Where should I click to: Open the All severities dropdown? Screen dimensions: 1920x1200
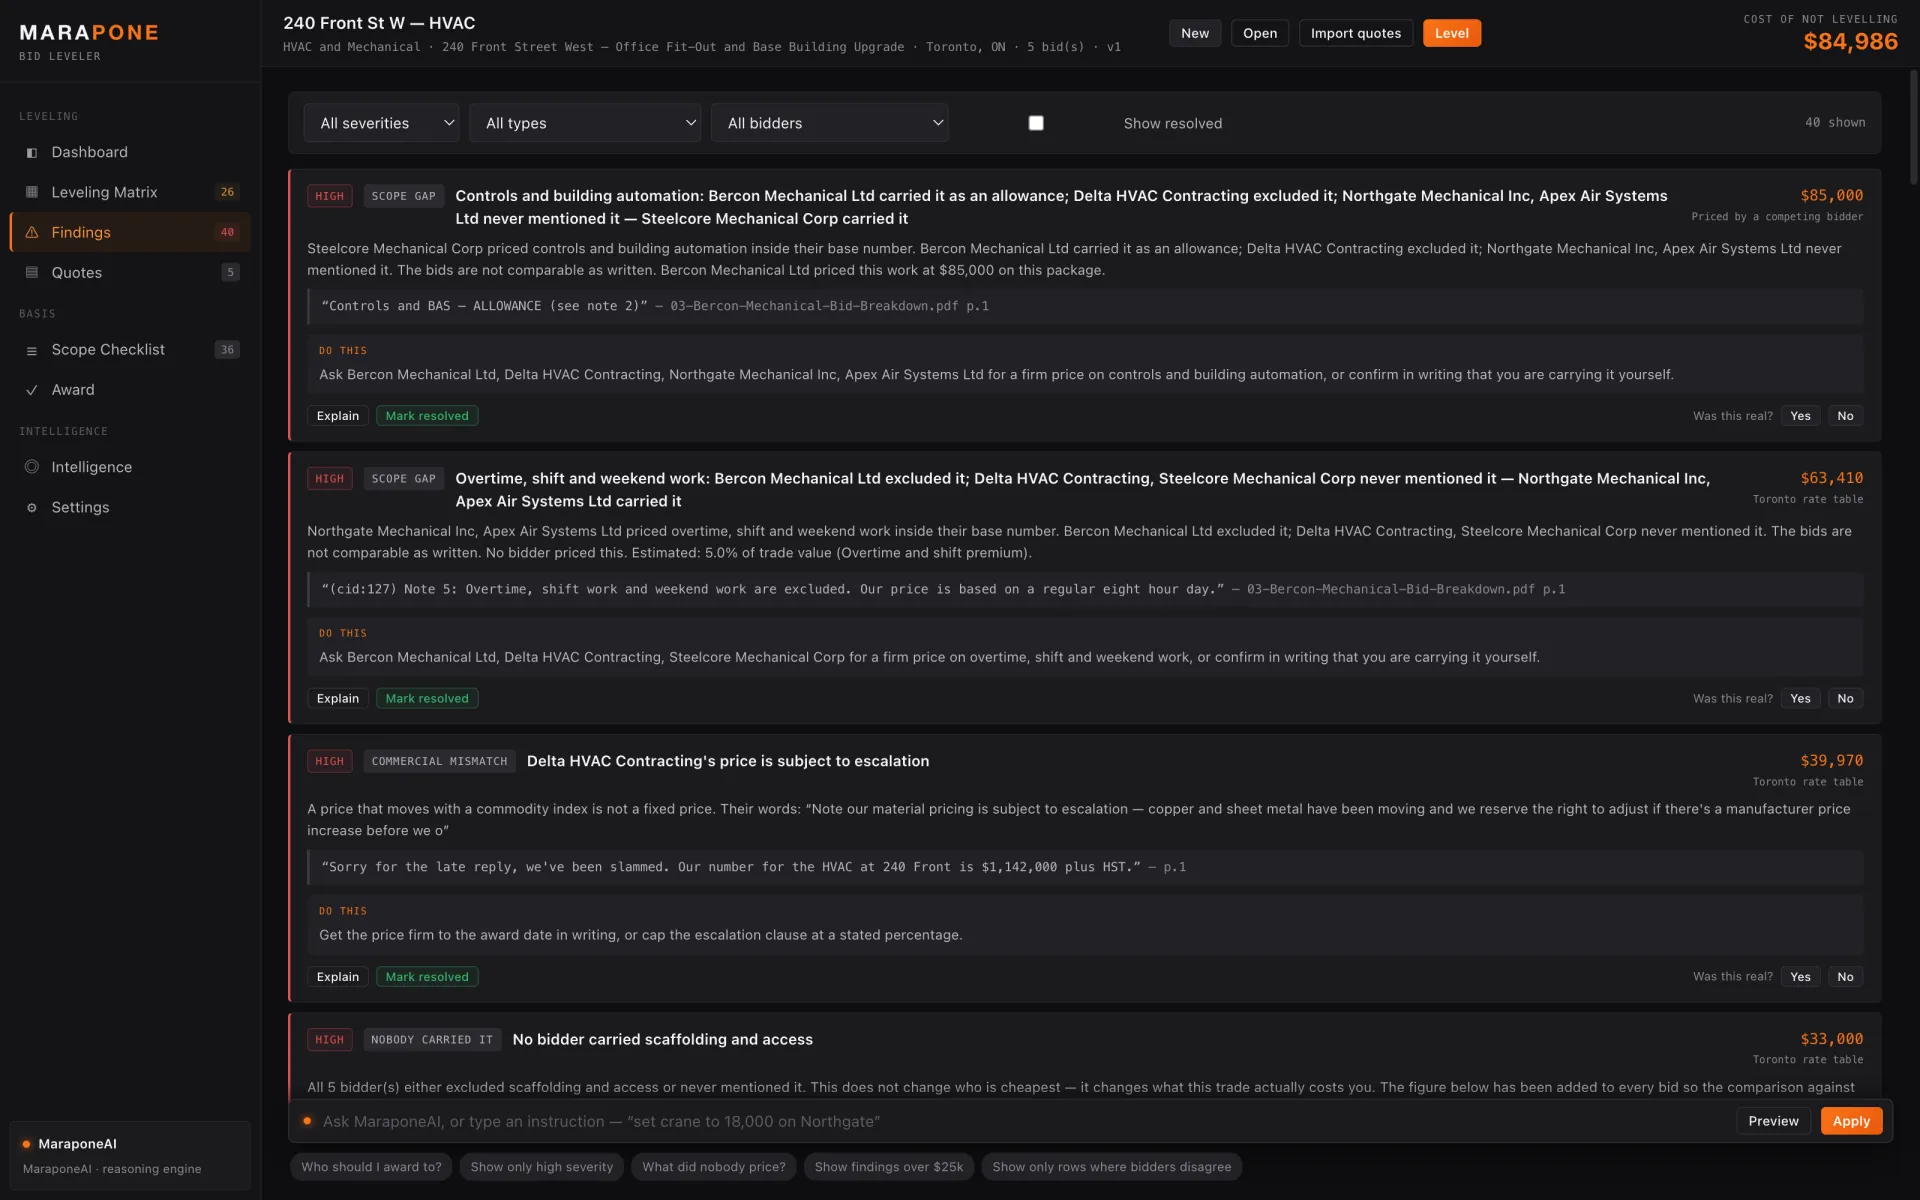click(382, 123)
